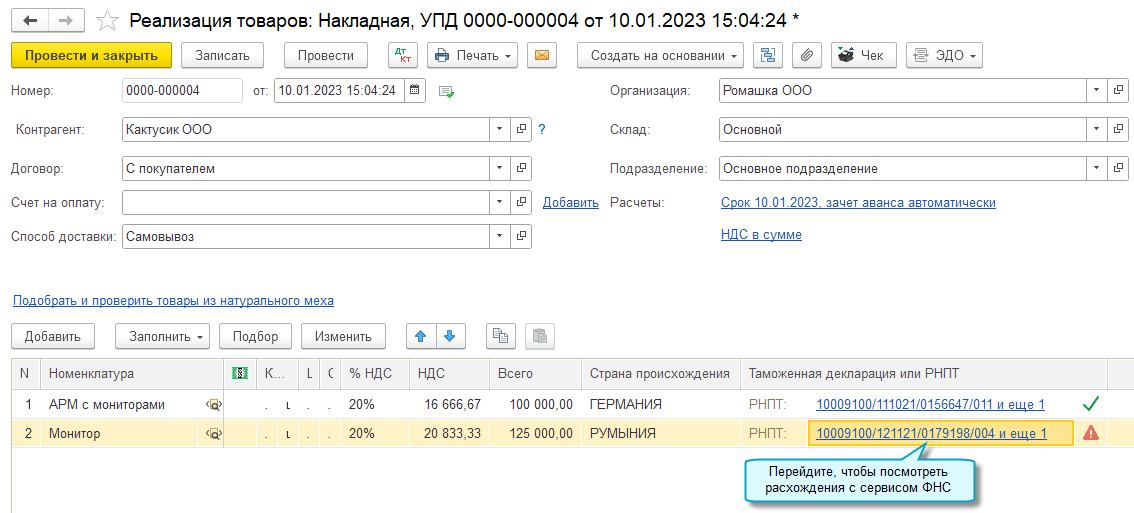Go back with the left arrow button
Image resolution: width=1134 pixels, height=513 pixels.
30,20
